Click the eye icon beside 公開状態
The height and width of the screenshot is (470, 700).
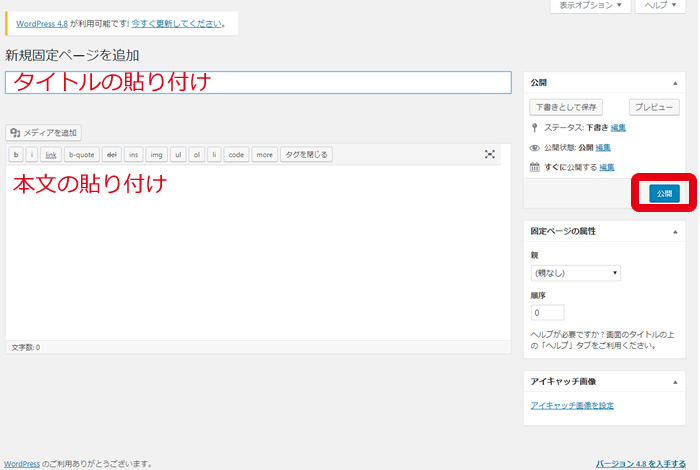(534, 148)
